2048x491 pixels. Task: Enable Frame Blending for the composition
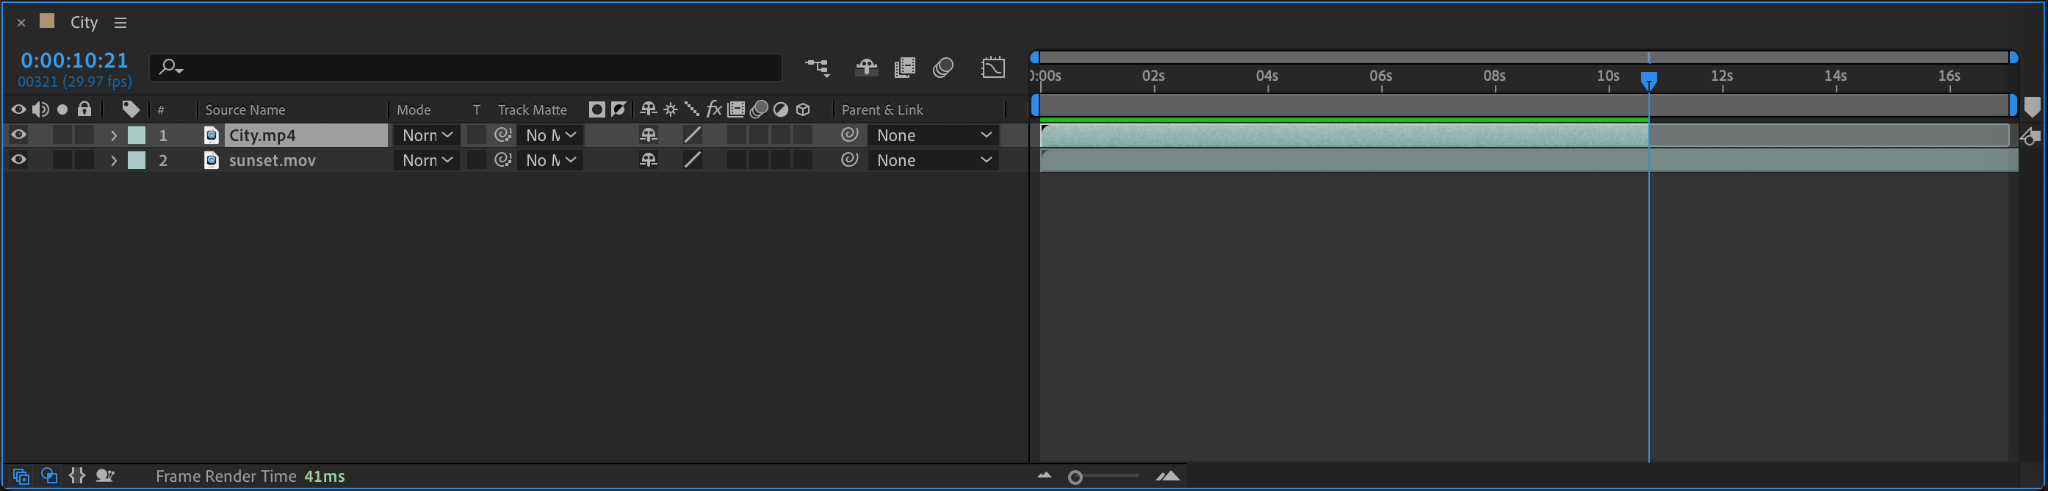pos(905,67)
